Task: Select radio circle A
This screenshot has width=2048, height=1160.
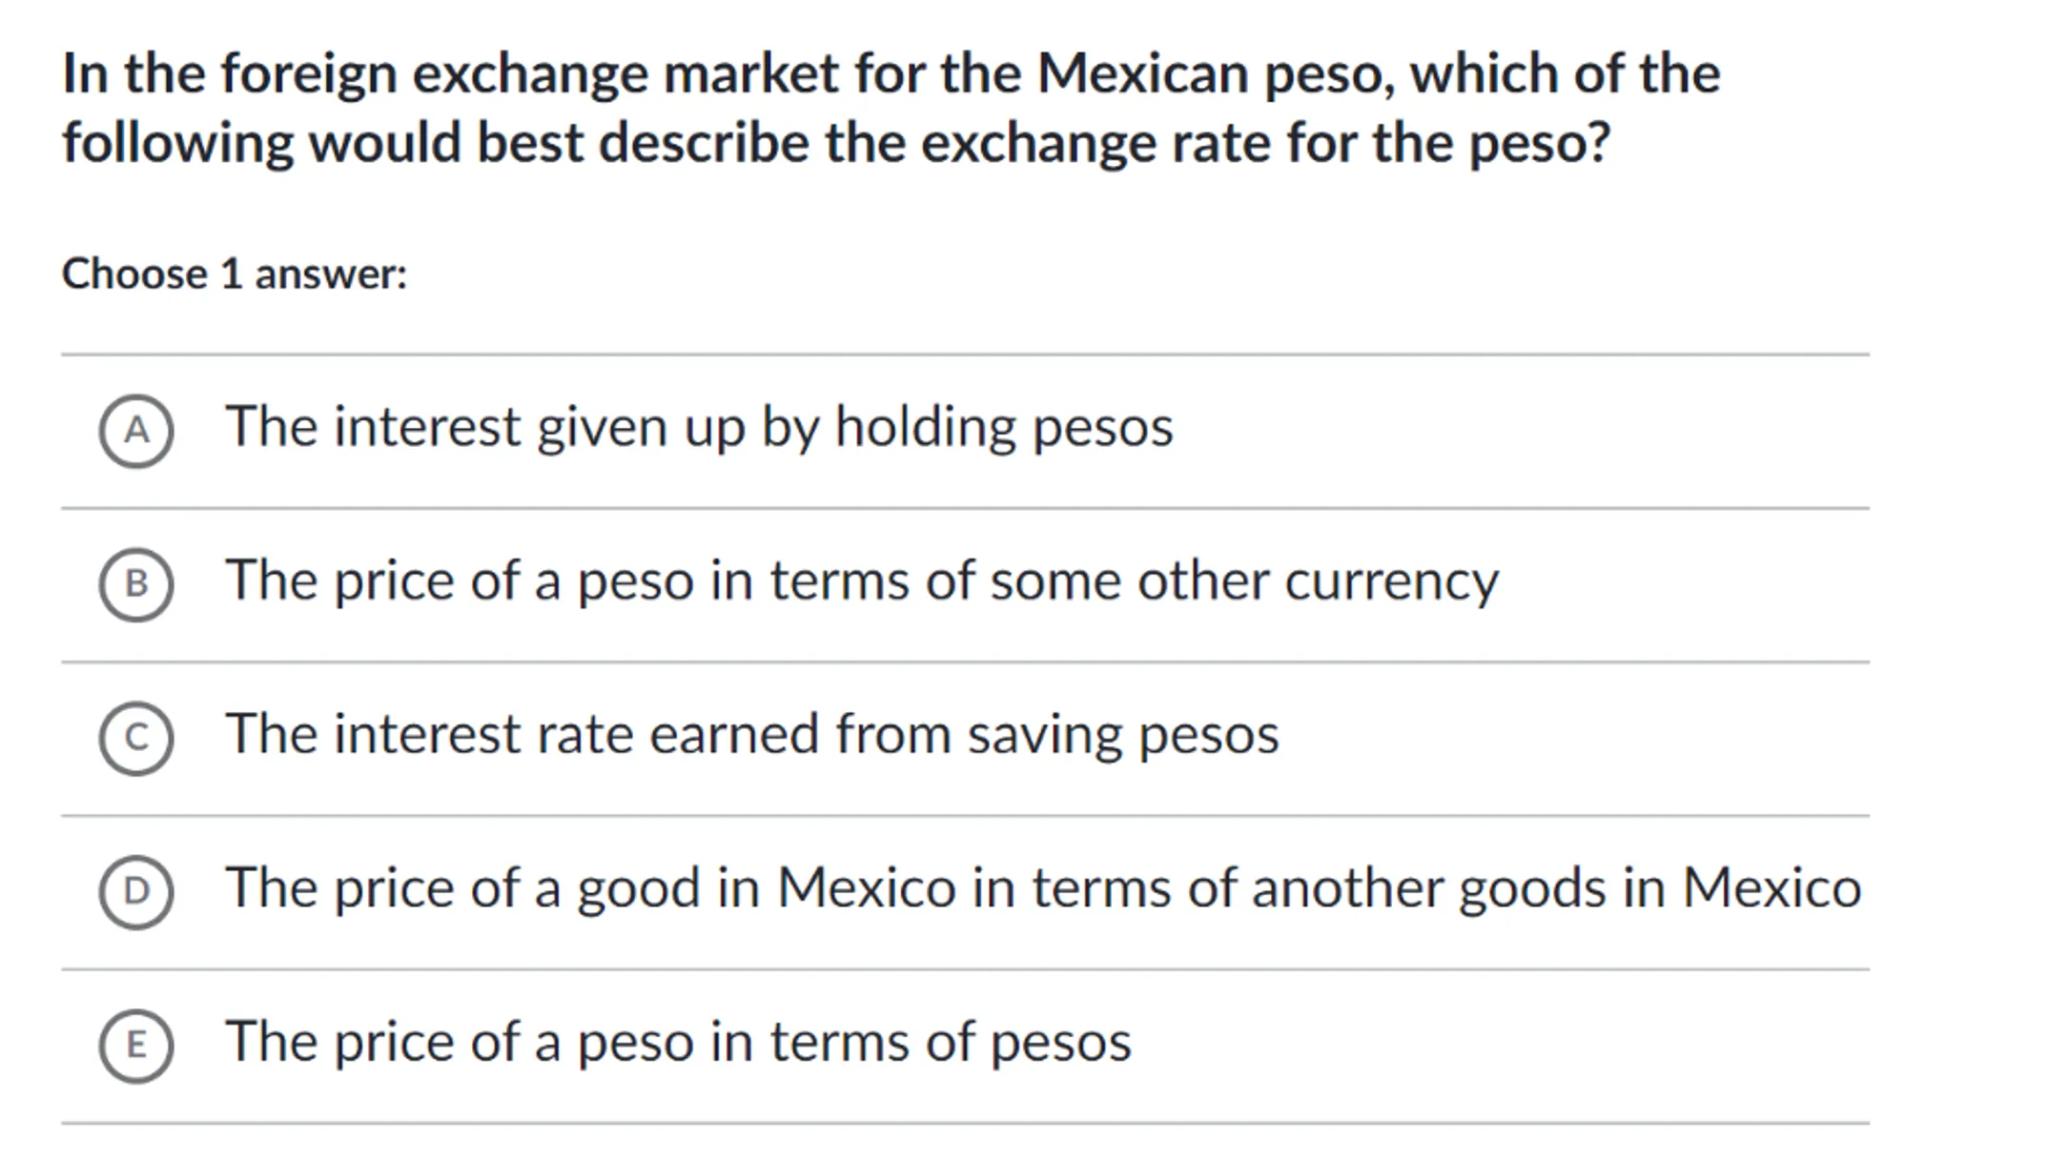Action: tap(136, 431)
